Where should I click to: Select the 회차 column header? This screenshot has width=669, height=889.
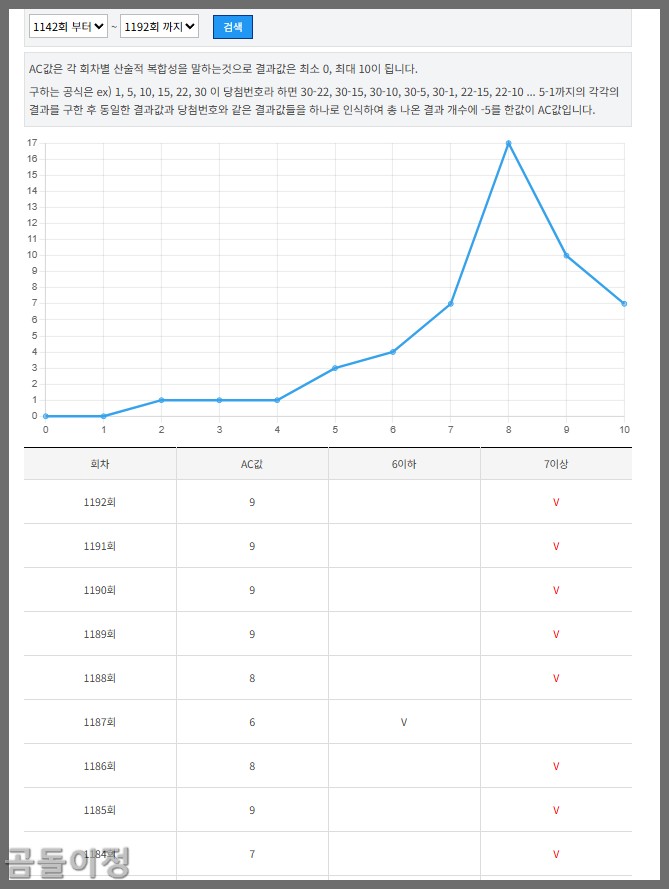pos(100,464)
